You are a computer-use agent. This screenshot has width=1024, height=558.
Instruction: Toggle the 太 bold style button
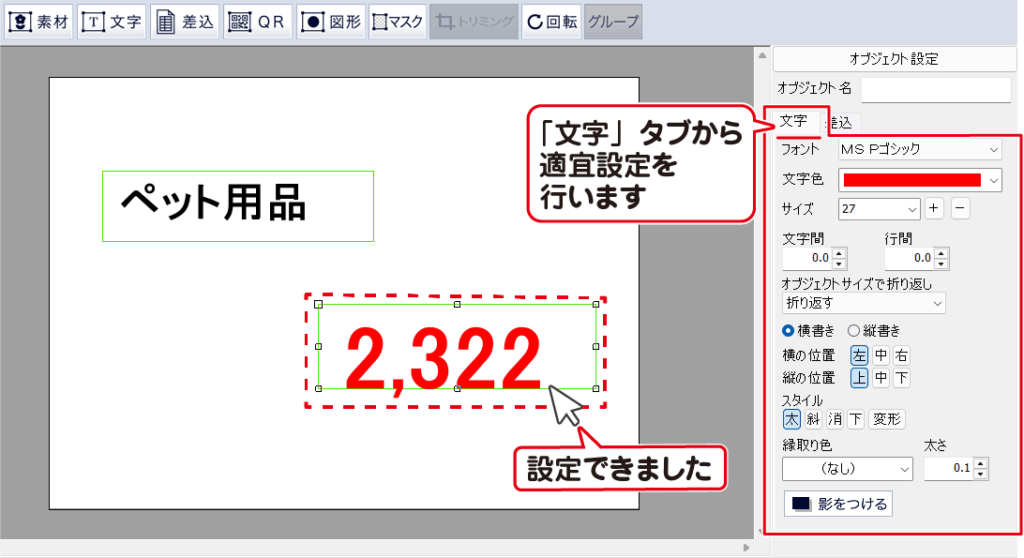(x=792, y=419)
